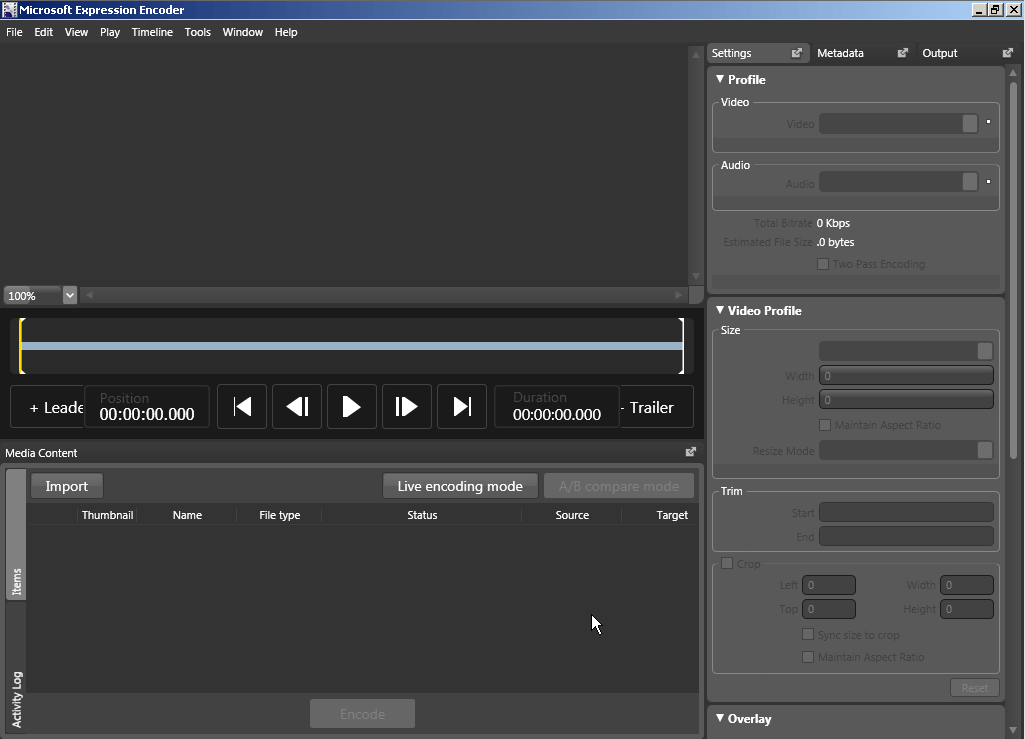Check Sync size to crop
1025x740 pixels.
click(808, 635)
